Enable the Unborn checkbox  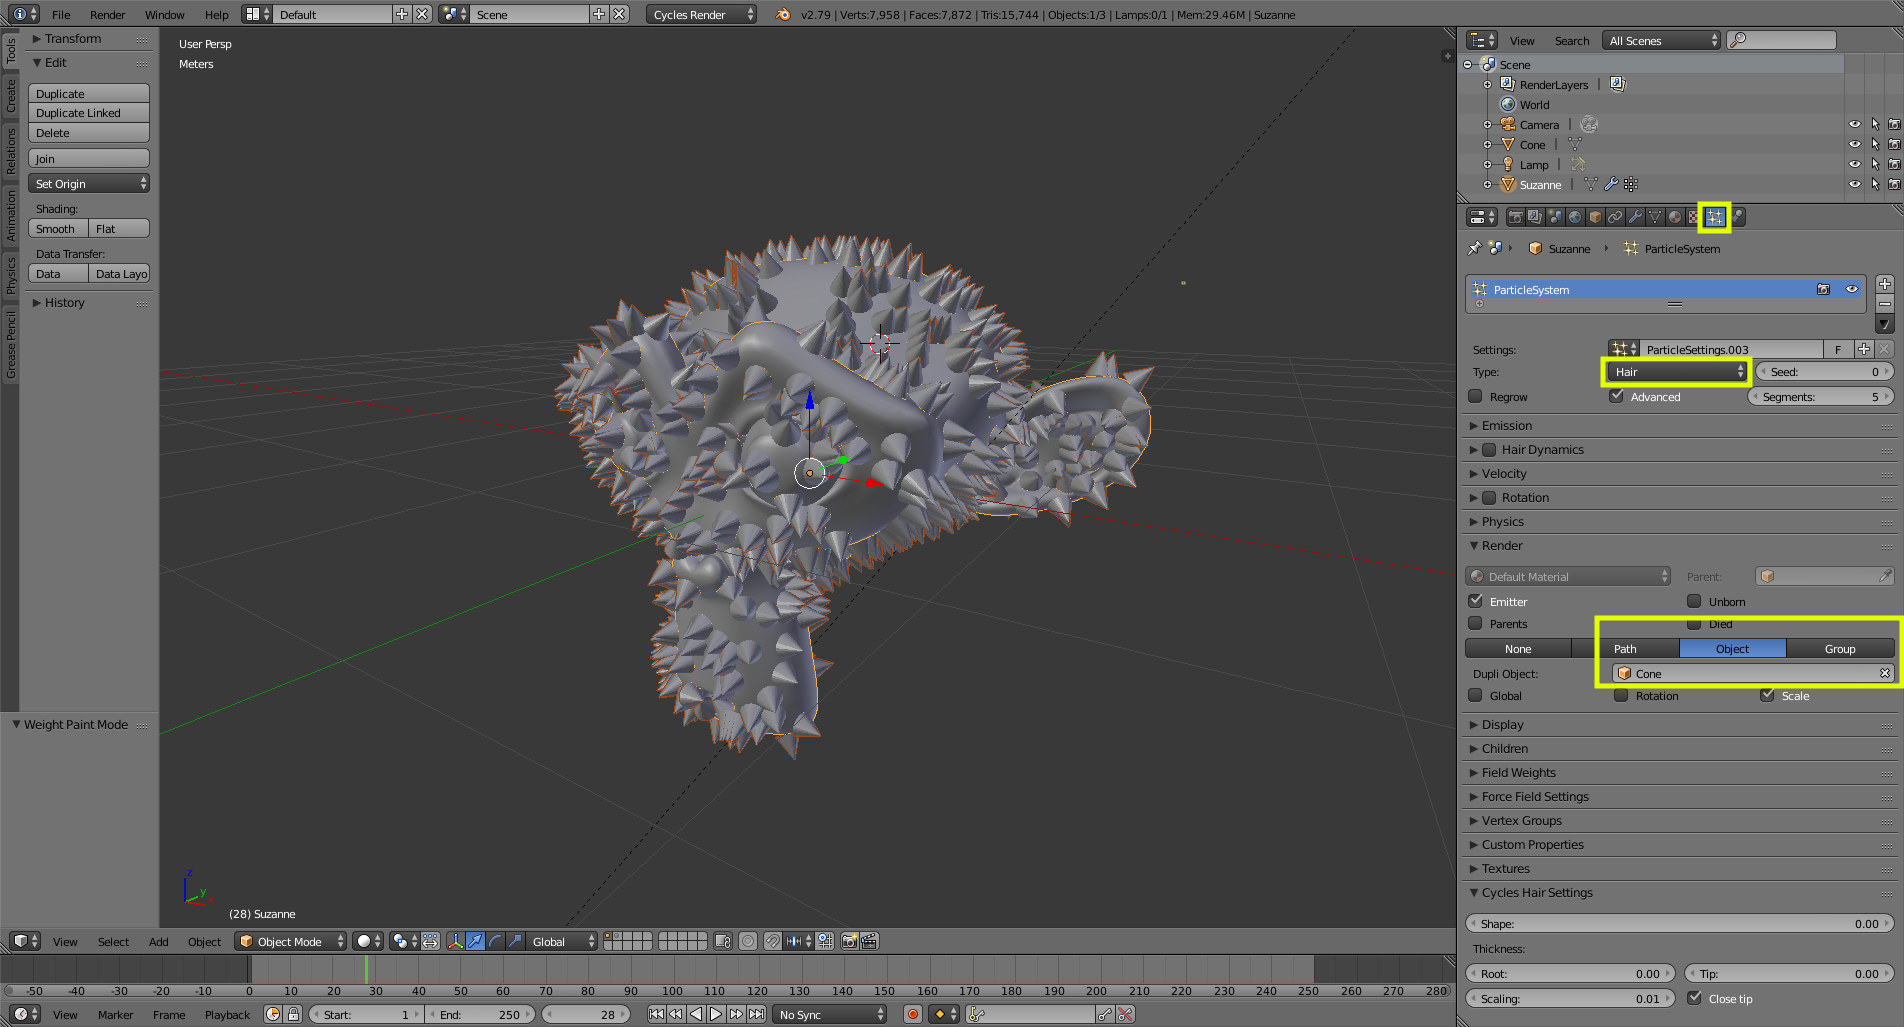pyautogui.click(x=1694, y=601)
